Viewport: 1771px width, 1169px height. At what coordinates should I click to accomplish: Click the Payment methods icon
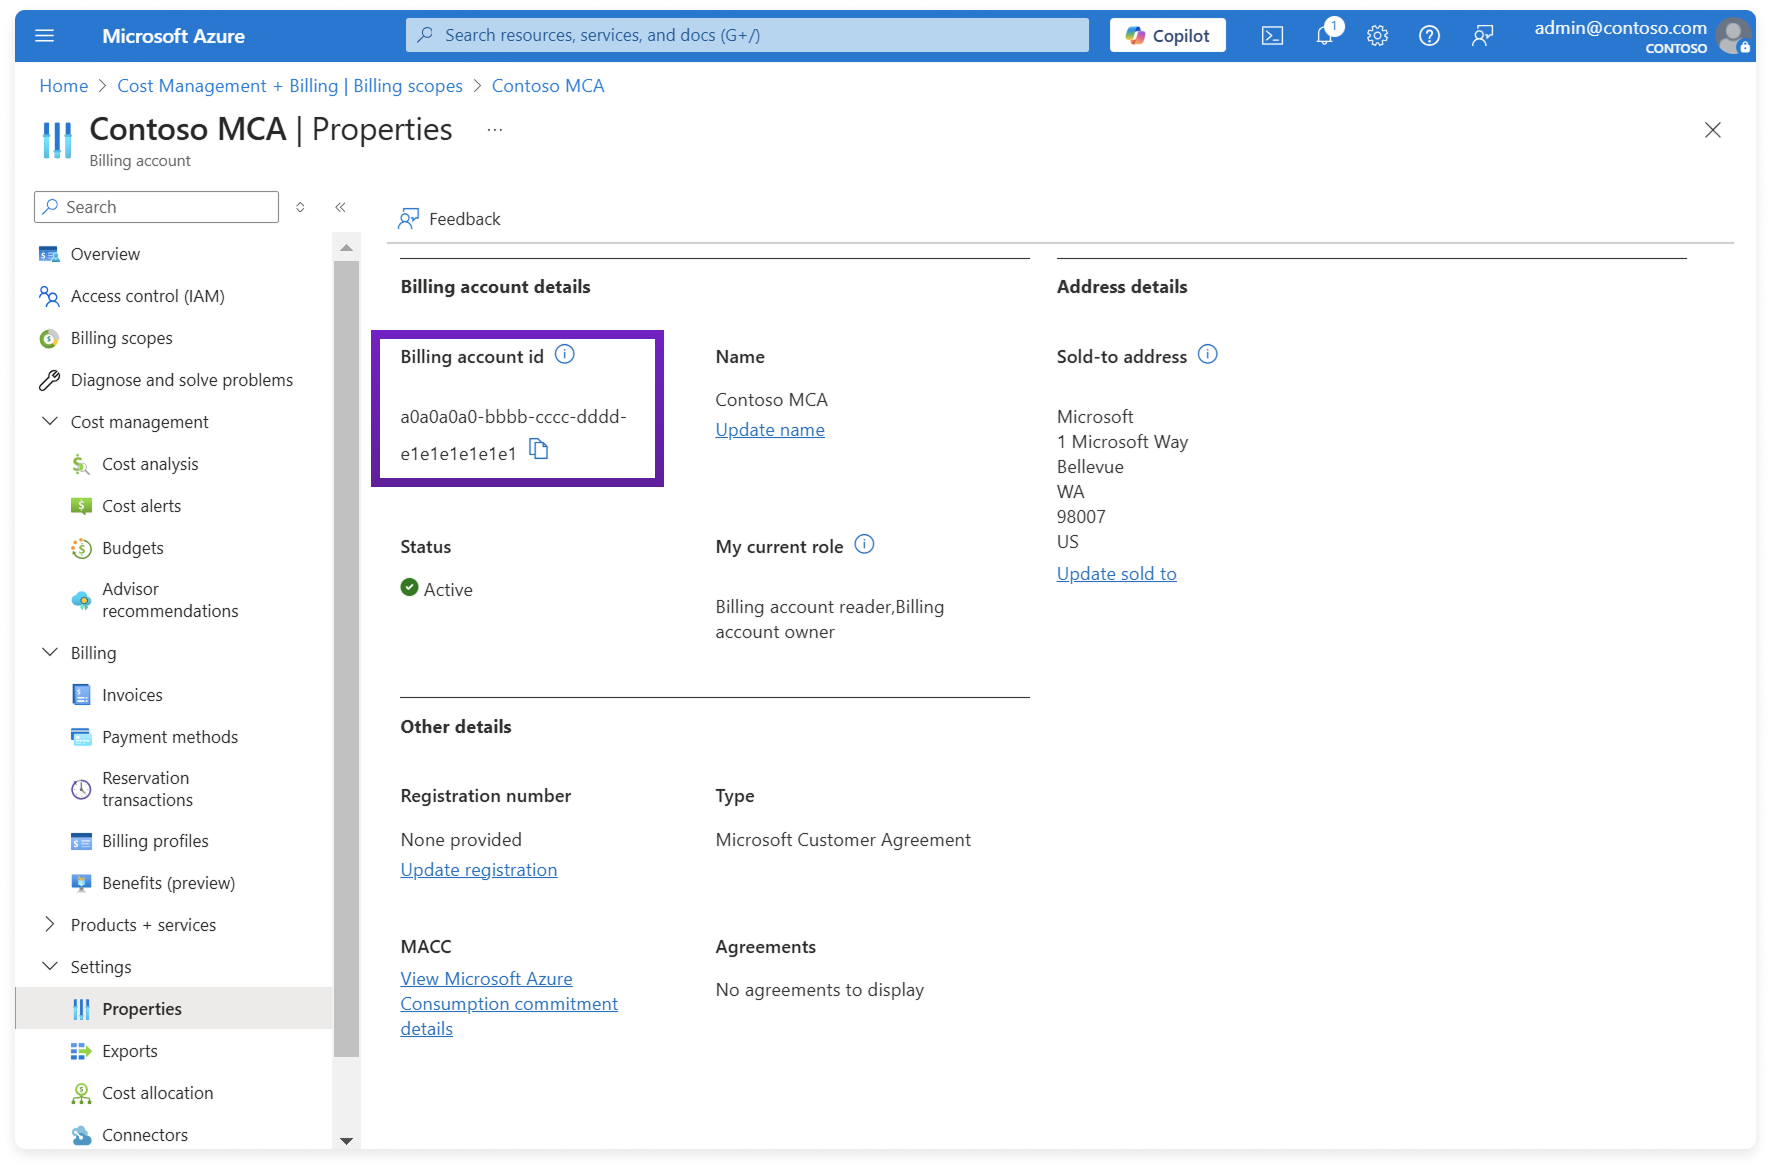(81, 737)
